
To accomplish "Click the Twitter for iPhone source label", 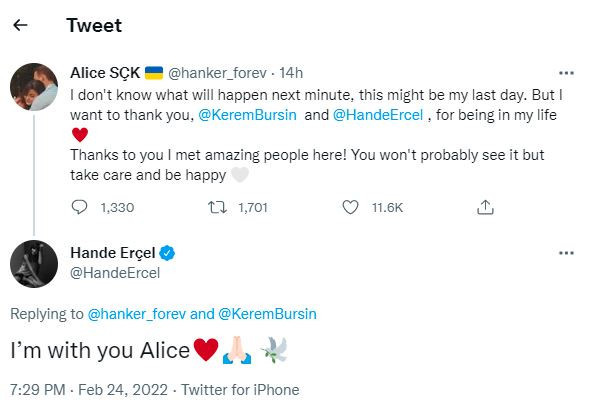I will (240, 390).
